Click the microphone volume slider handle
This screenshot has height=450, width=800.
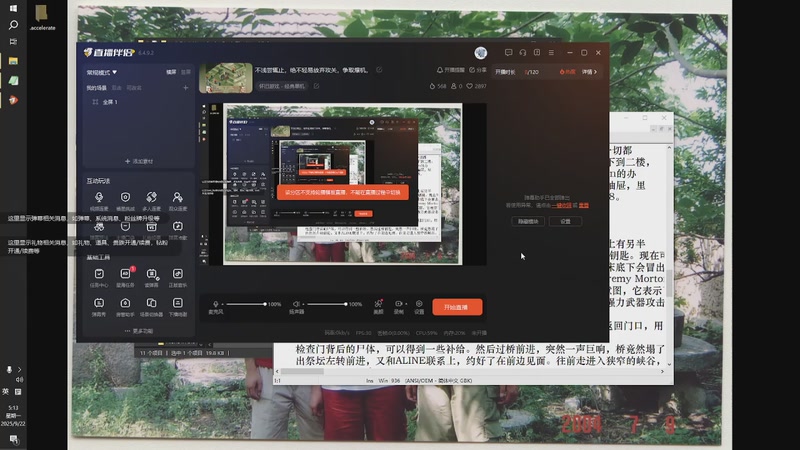265,304
